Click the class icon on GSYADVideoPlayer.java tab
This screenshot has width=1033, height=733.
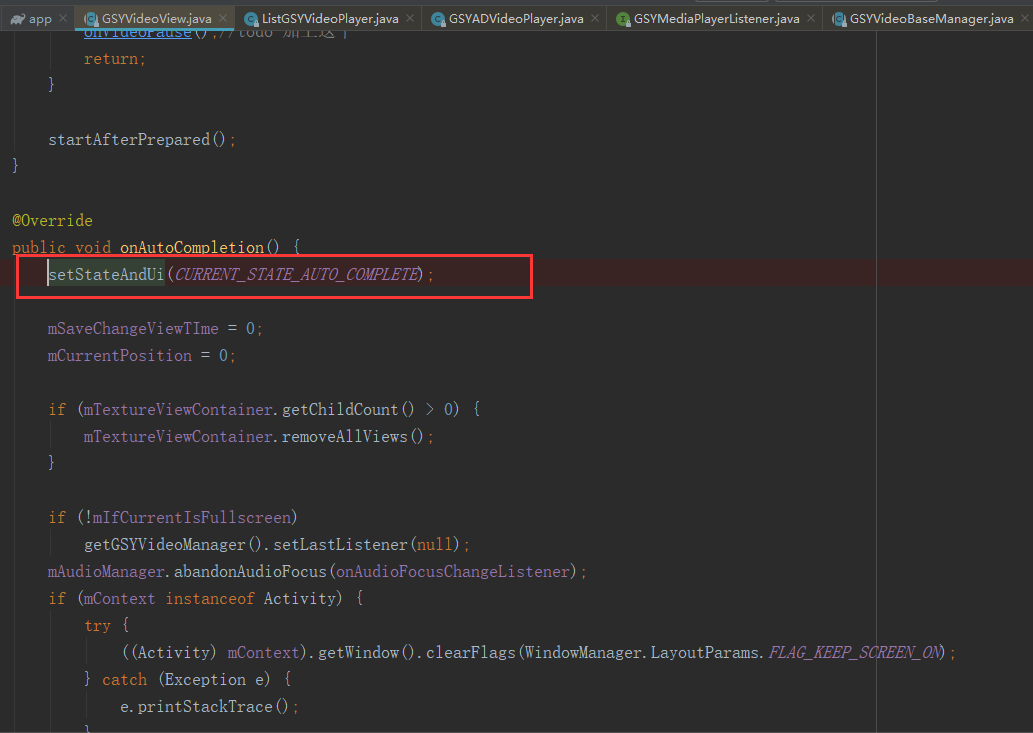click(x=437, y=17)
